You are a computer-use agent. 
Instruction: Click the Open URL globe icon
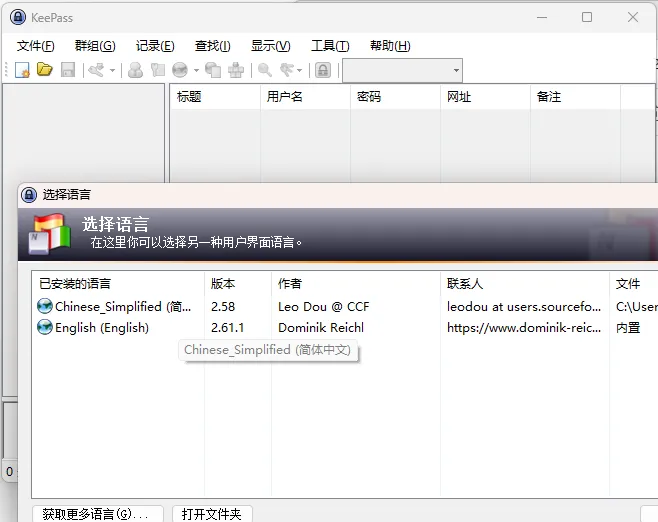coord(180,70)
